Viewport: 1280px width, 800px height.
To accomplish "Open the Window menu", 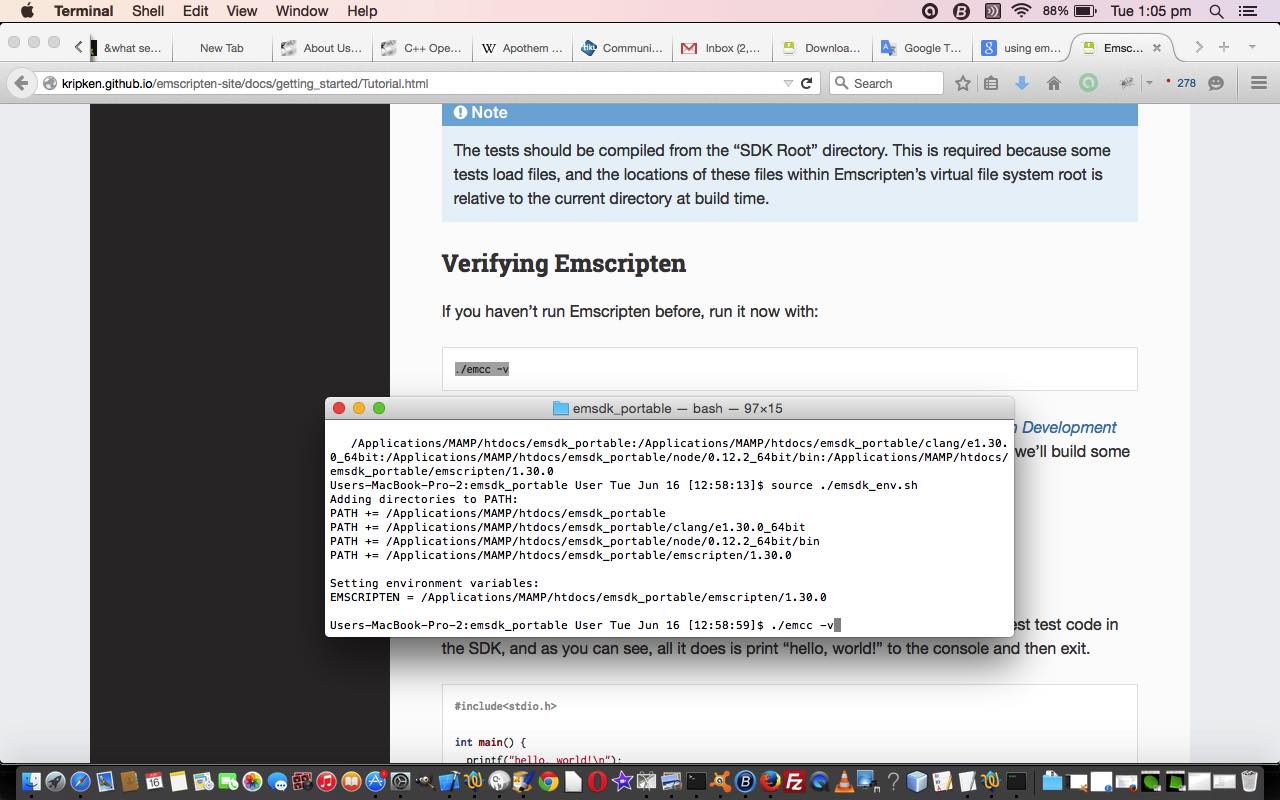I will pos(301,11).
